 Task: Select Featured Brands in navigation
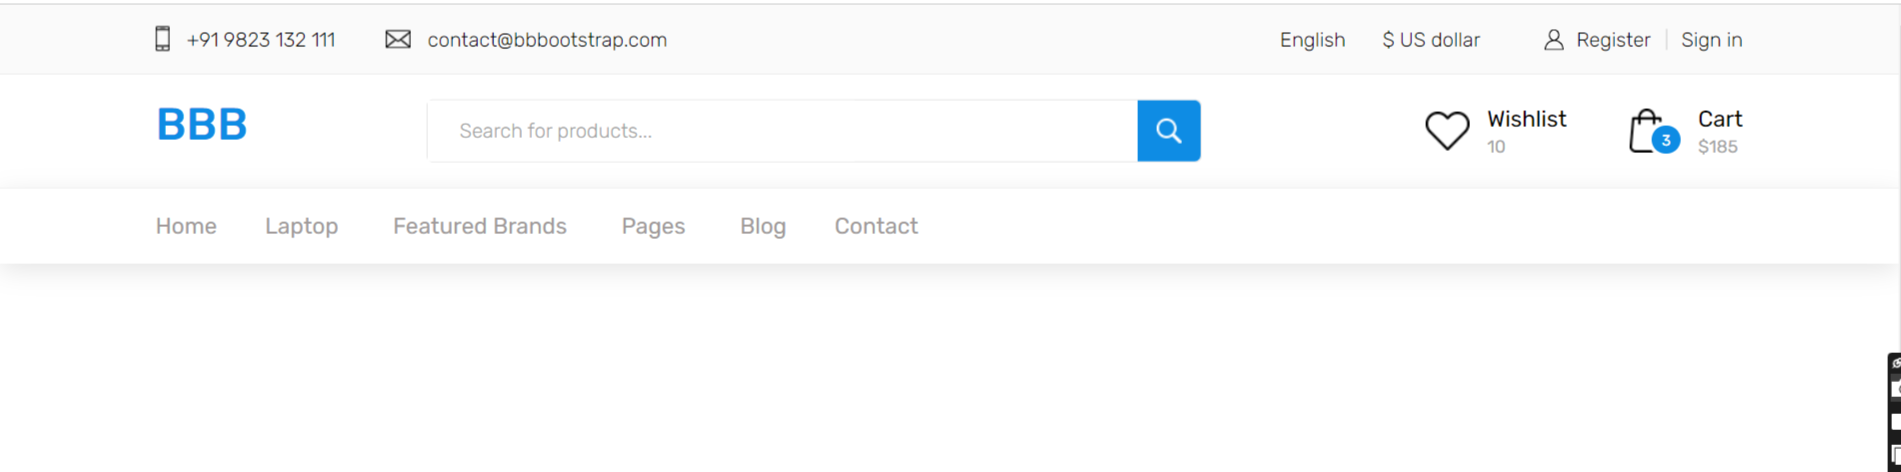click(x=480, y=226)
